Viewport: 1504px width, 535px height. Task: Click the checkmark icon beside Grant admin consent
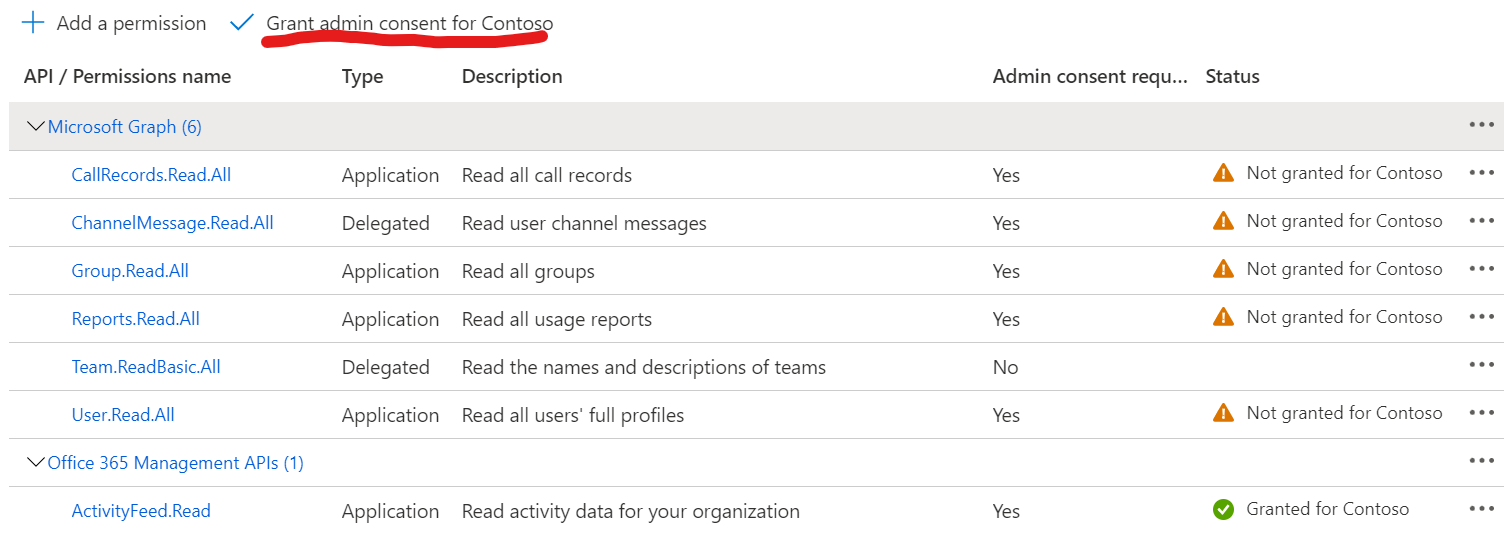point(241,22)
